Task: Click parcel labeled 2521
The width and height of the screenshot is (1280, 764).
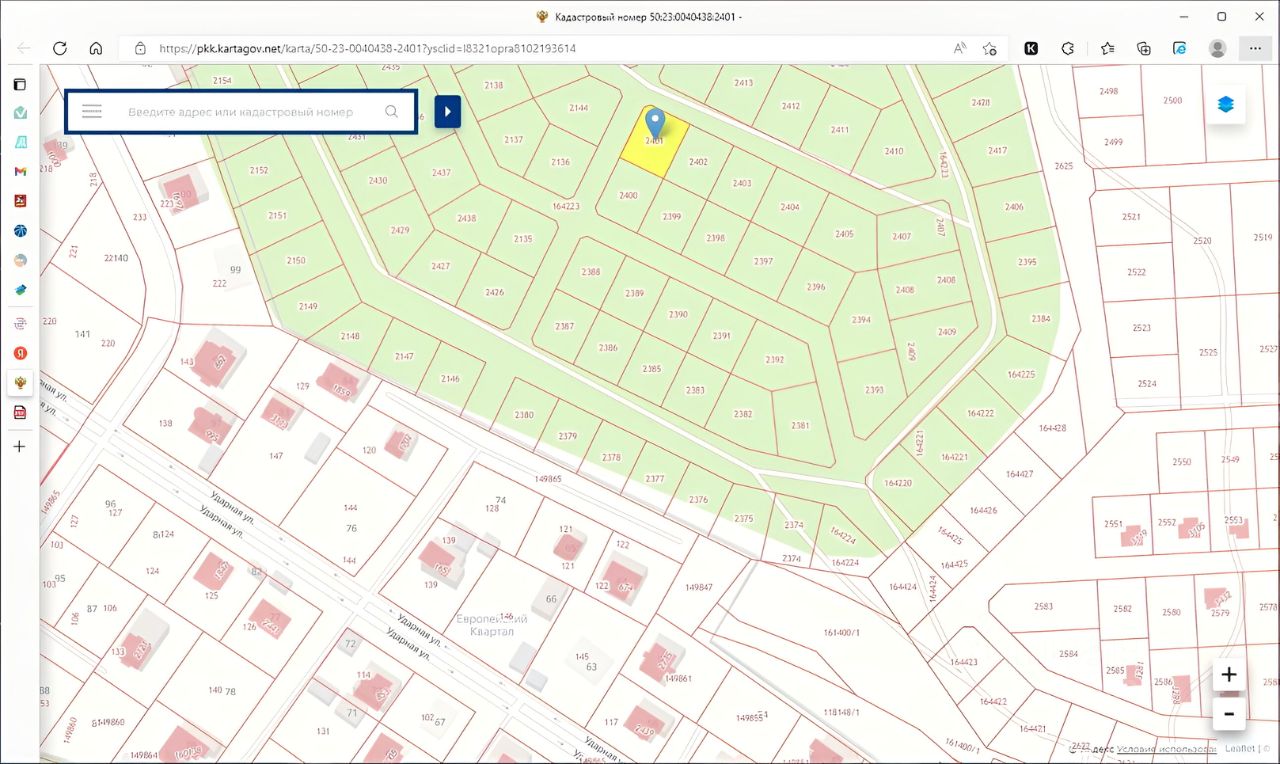Action: coord(1131,217)
